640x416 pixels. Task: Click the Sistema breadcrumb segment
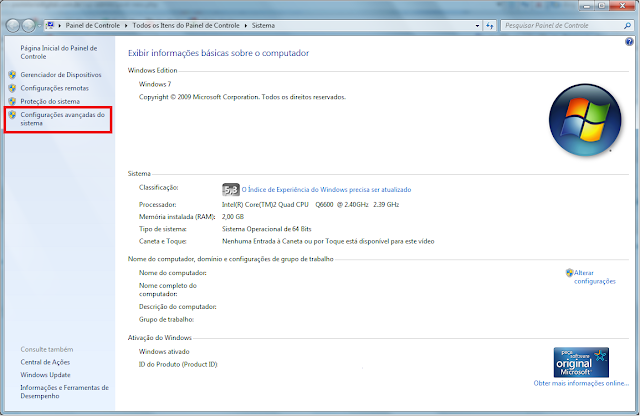click(263, 25)
